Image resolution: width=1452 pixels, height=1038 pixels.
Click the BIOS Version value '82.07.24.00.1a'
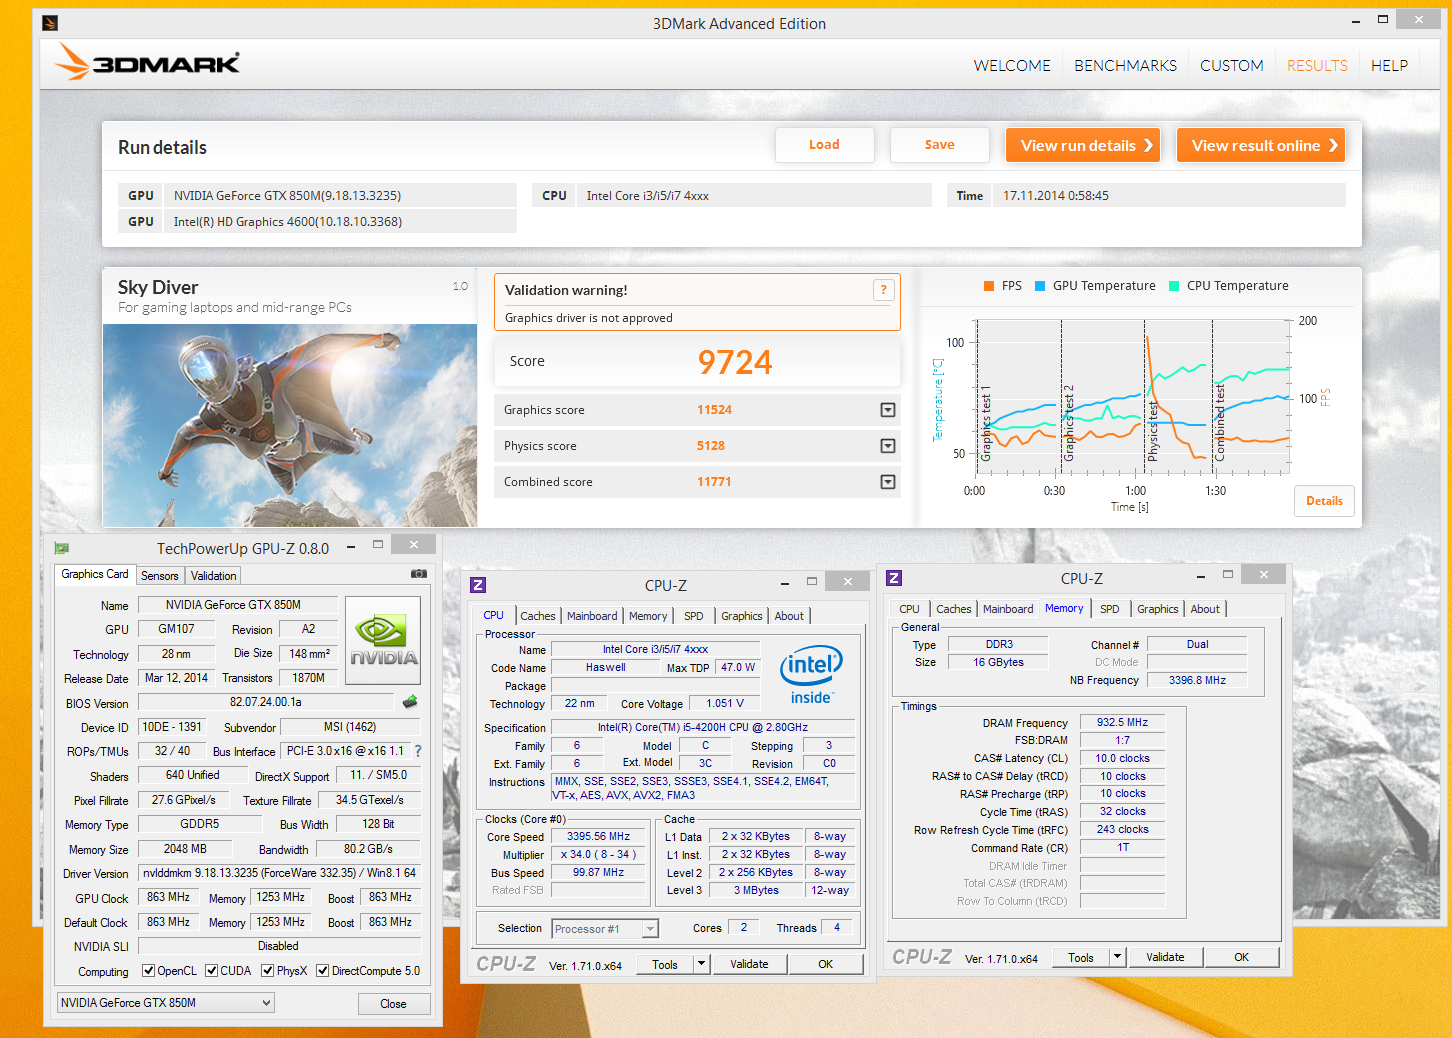coord(265,702)
